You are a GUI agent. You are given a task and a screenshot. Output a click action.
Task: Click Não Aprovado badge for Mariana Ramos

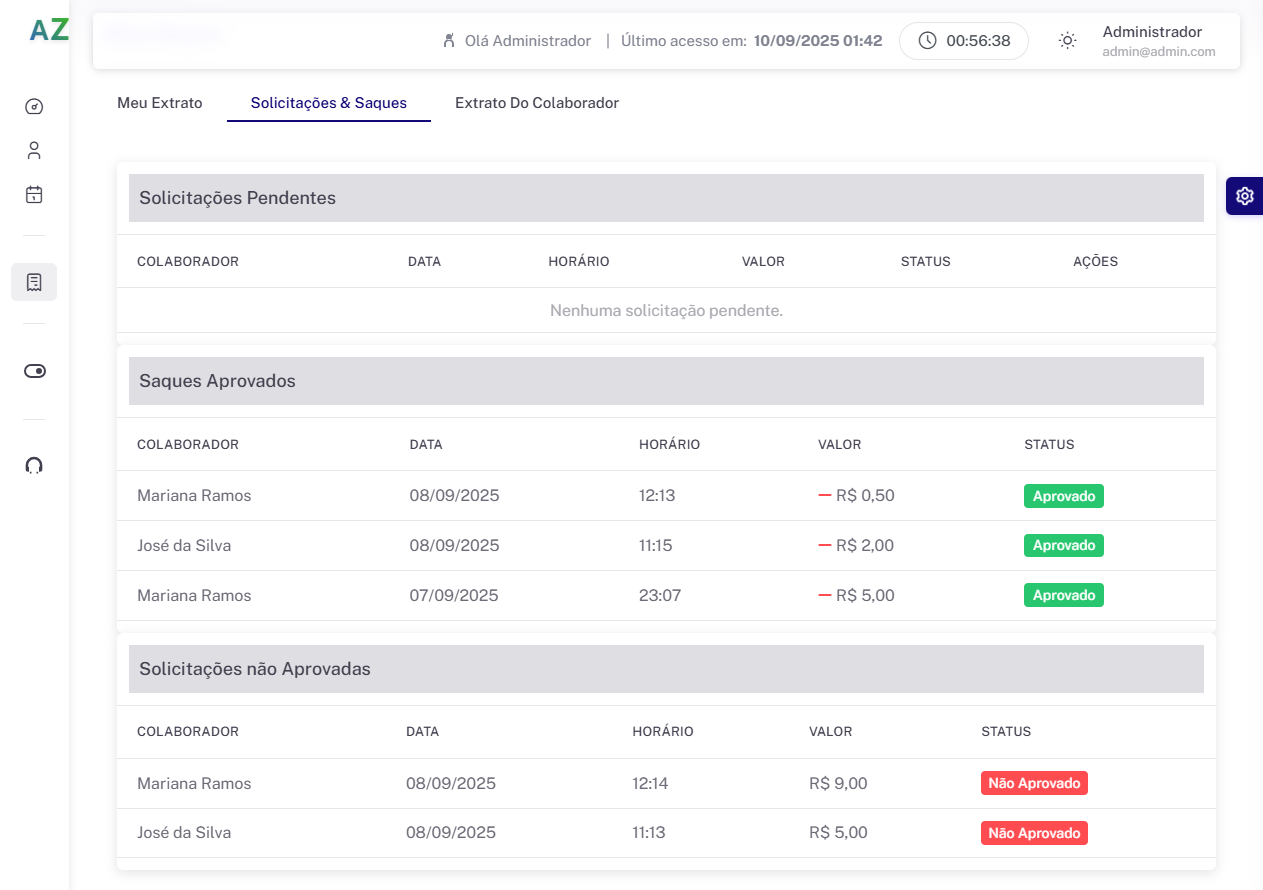point(1034,784)
